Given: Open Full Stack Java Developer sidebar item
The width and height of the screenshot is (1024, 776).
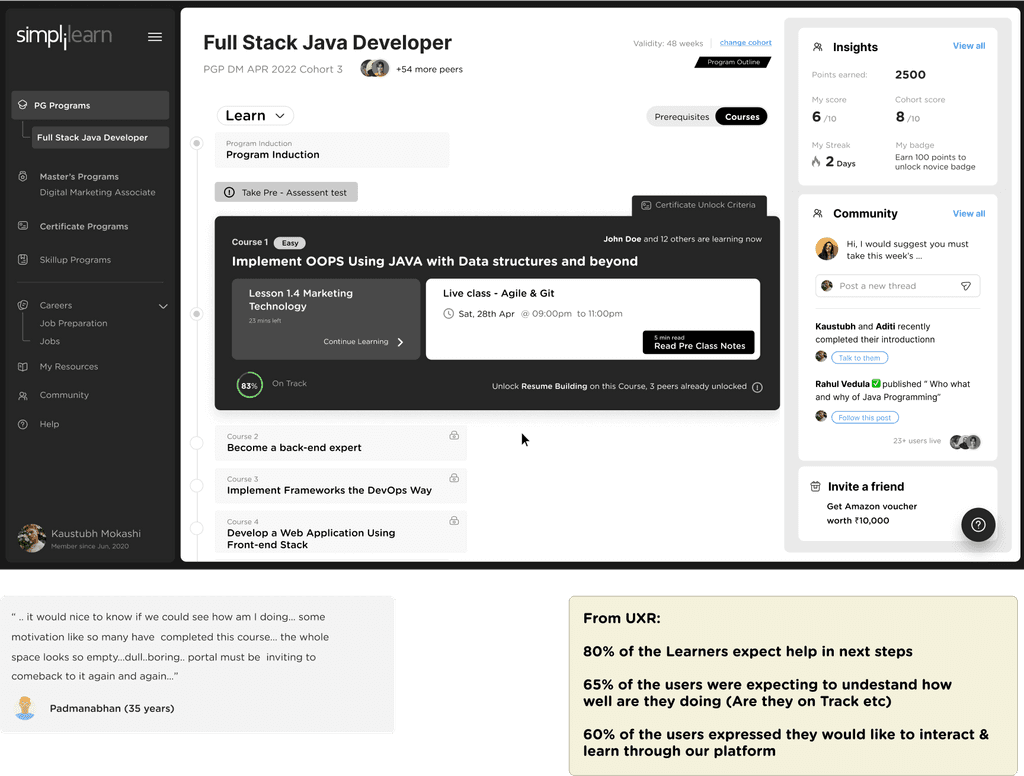Looking at the screenshot, I should pos(101,137).
